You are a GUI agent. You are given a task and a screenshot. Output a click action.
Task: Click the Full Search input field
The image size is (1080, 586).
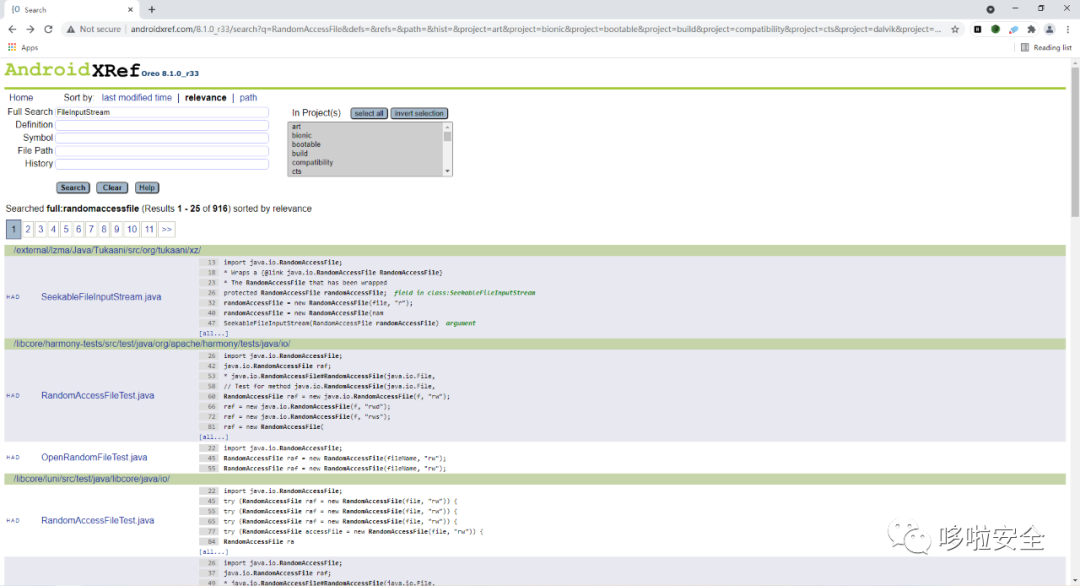[162, 112]
